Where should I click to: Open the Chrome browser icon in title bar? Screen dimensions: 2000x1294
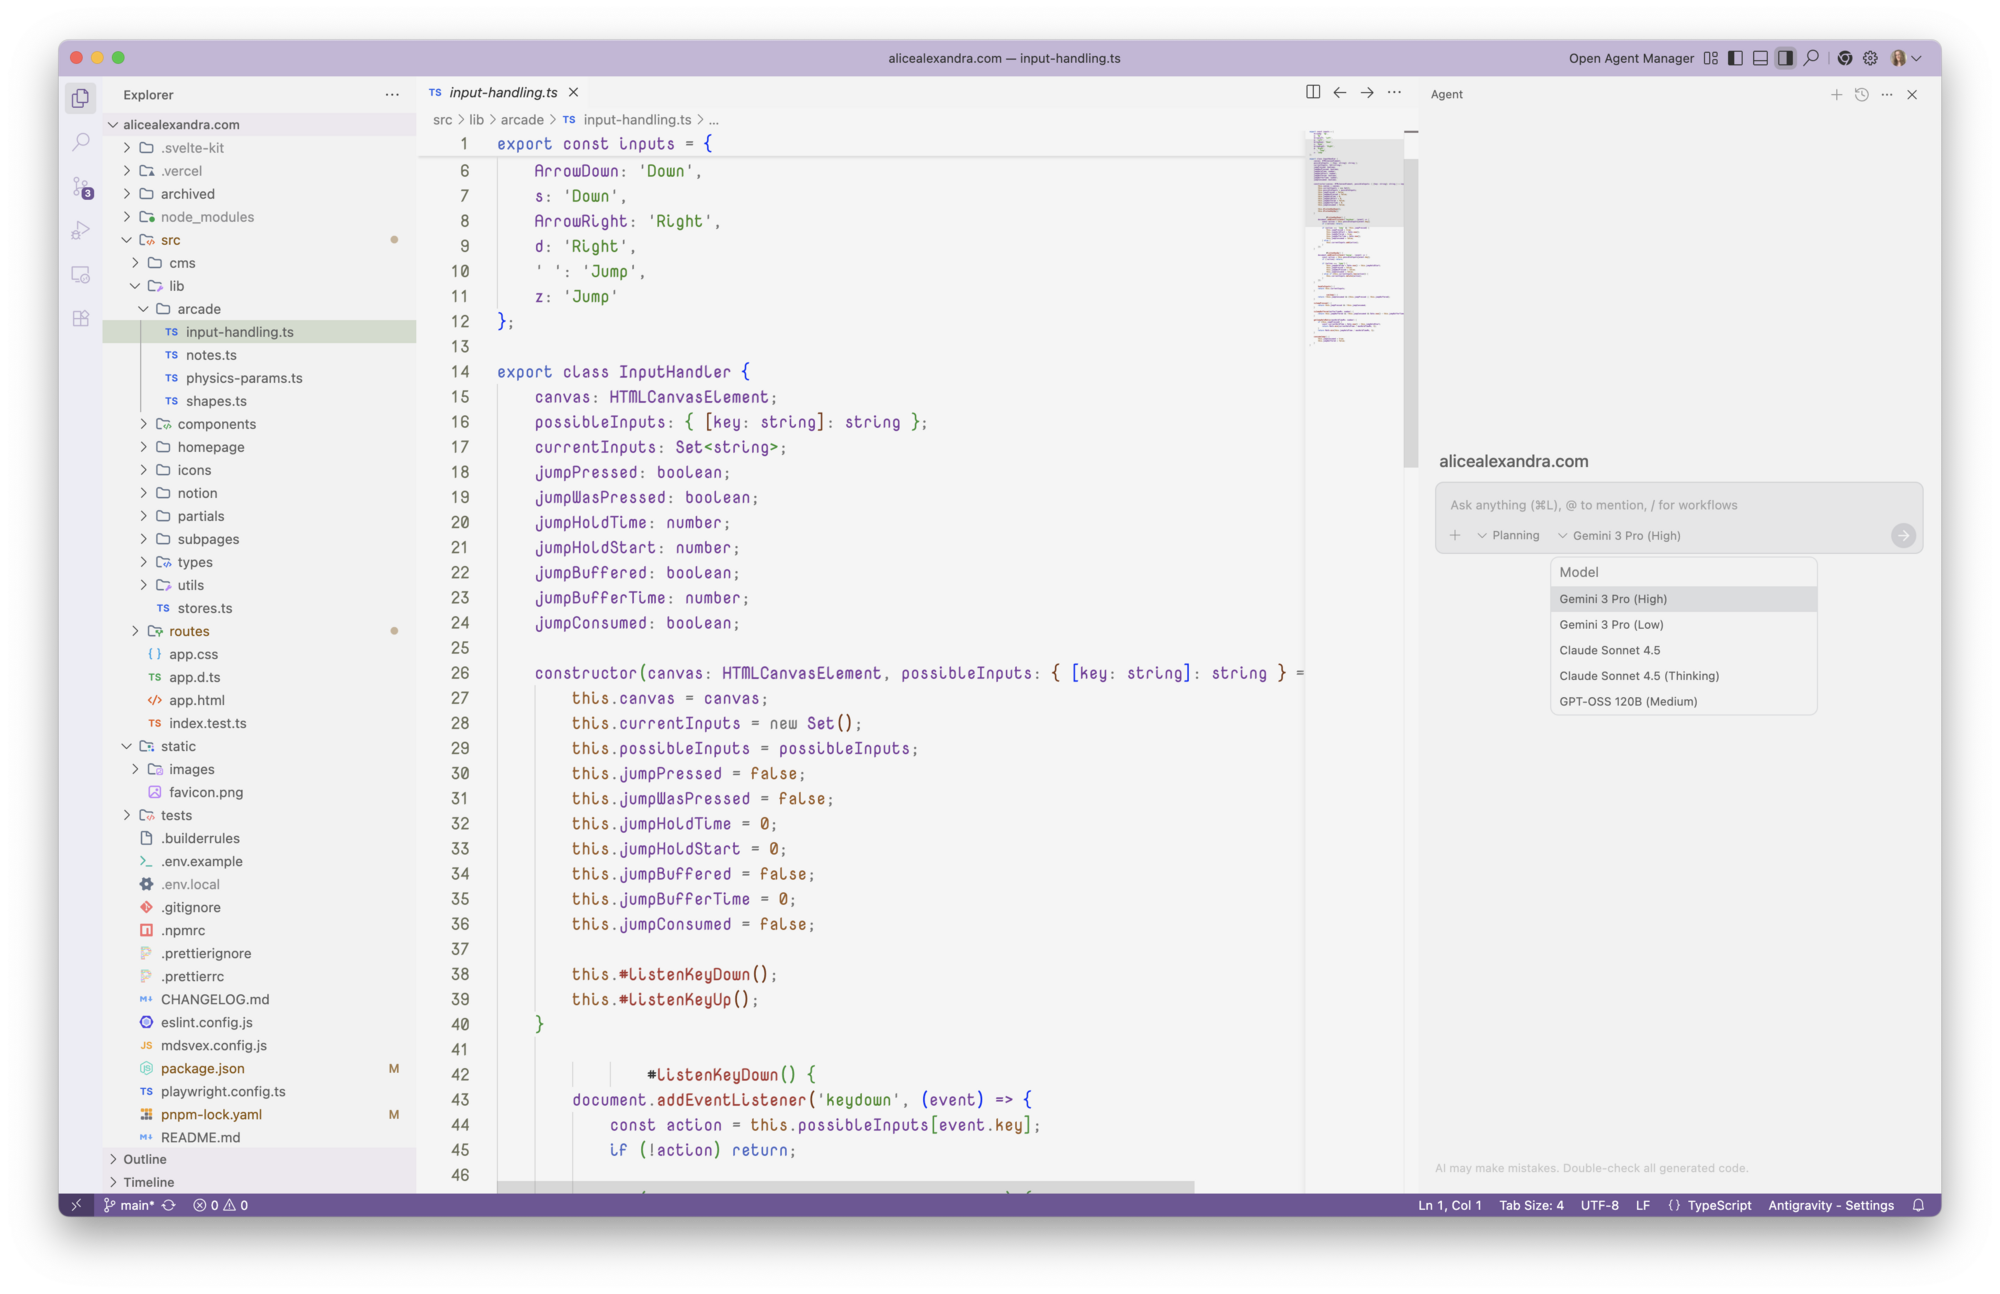(1845, 58)
